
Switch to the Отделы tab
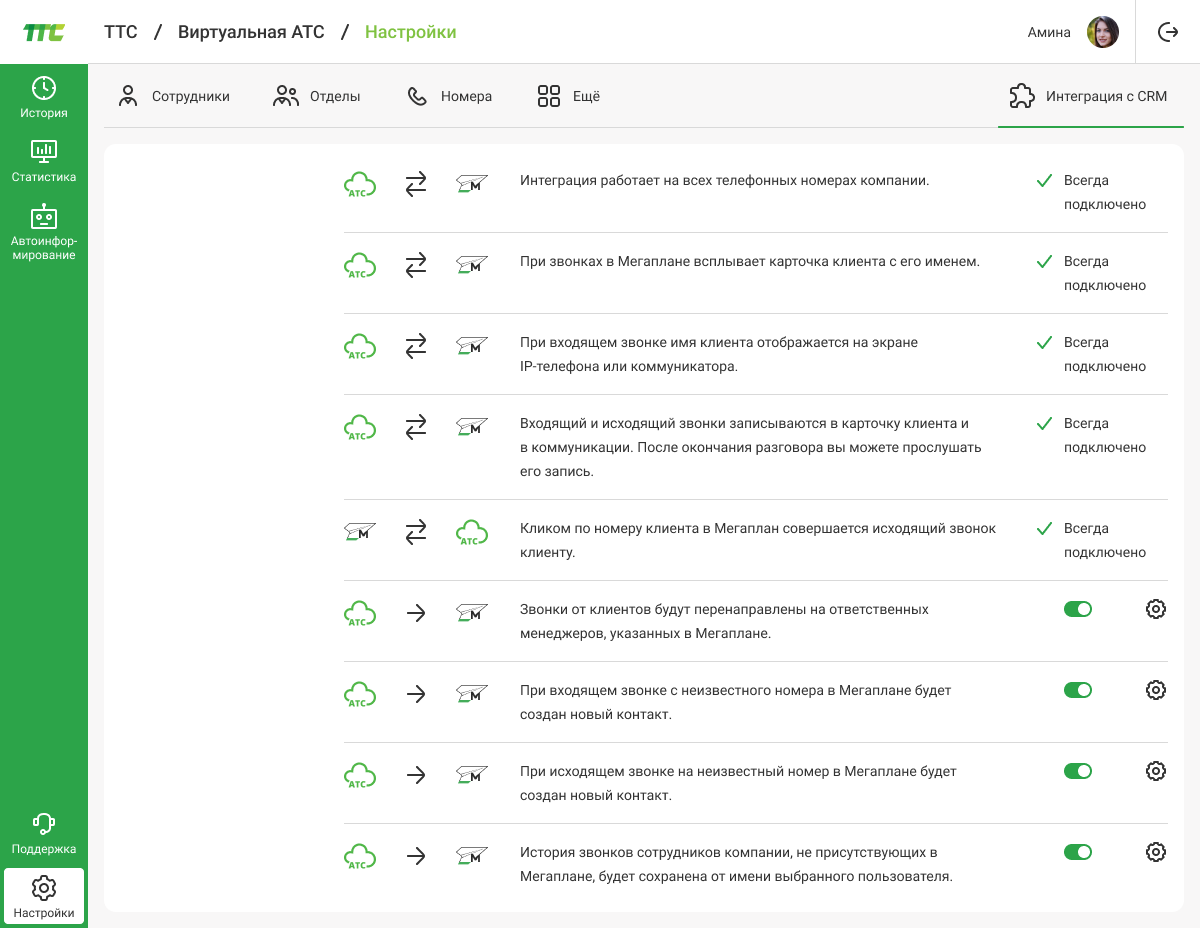[x=317, y=96]
